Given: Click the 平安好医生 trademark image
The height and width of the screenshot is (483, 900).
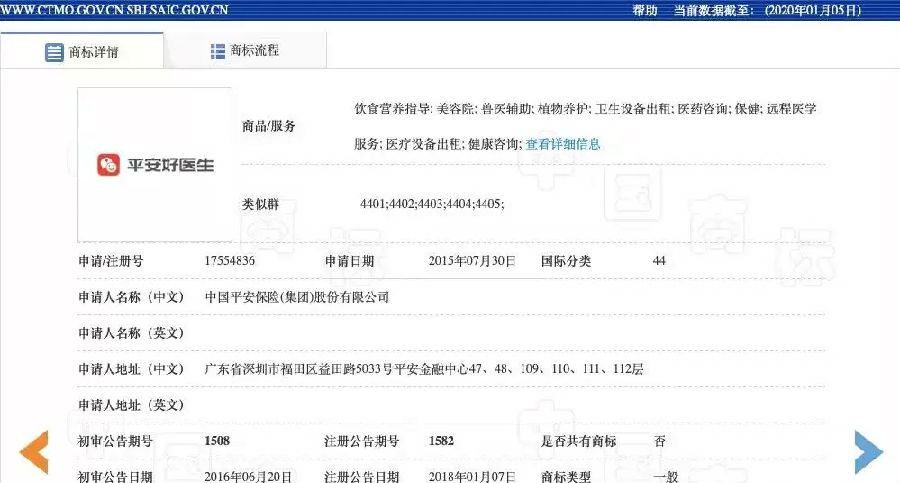Looking at the screenshot, I should [x=154, y=165].
